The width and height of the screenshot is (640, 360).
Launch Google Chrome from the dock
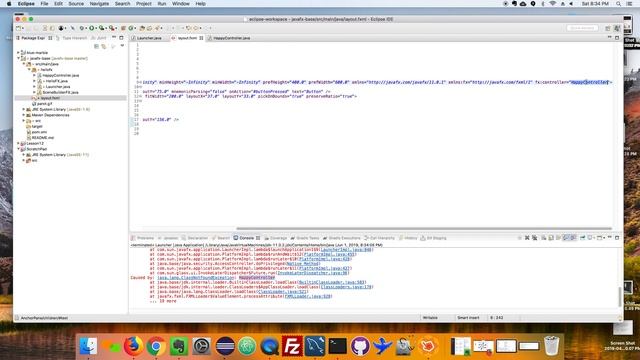click(156, 346)
